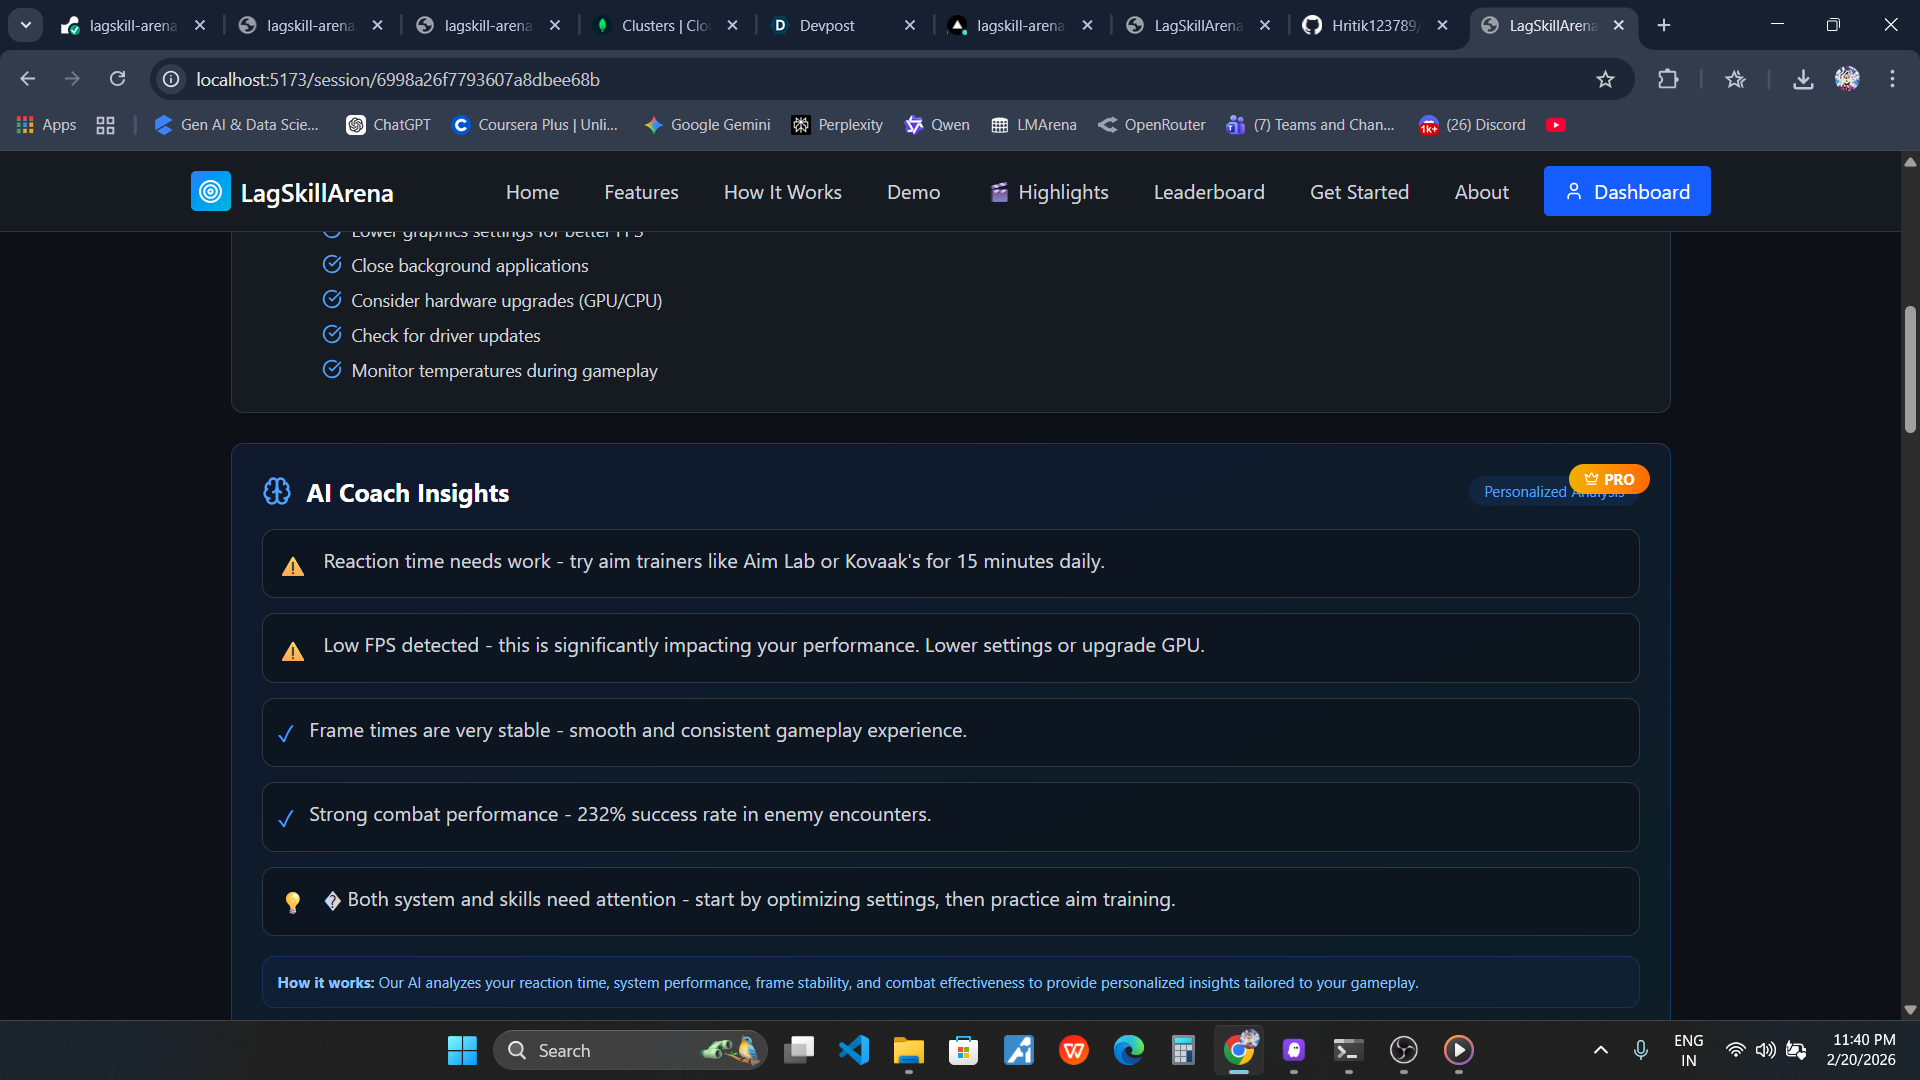Open the browser extensions puzzle icon
The height and width of the screenshot is (1080, 1920).
(1667, 79)
